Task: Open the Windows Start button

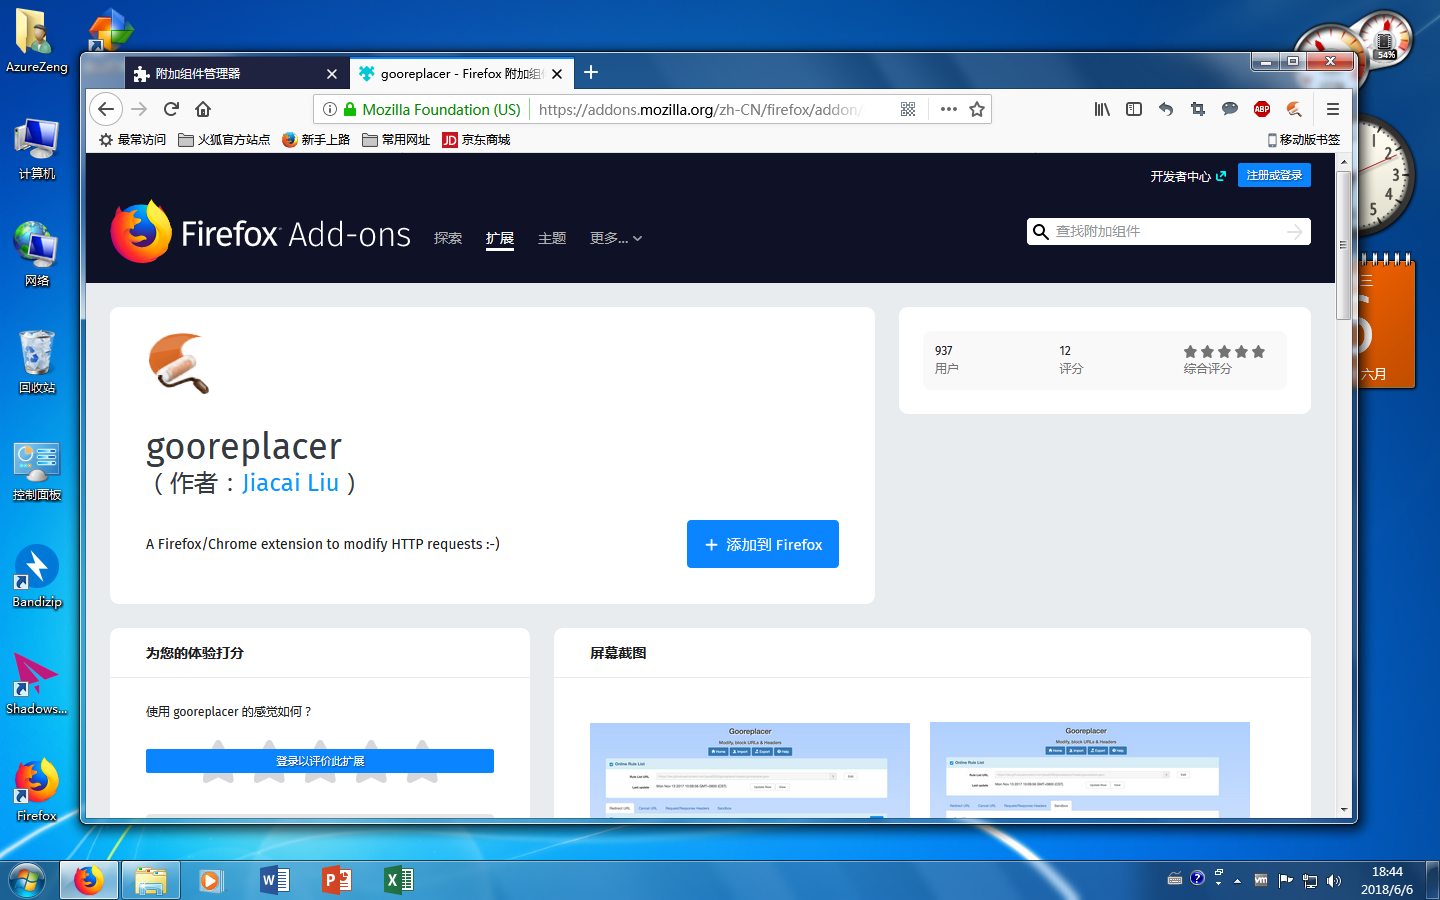Action: (27, 880)
